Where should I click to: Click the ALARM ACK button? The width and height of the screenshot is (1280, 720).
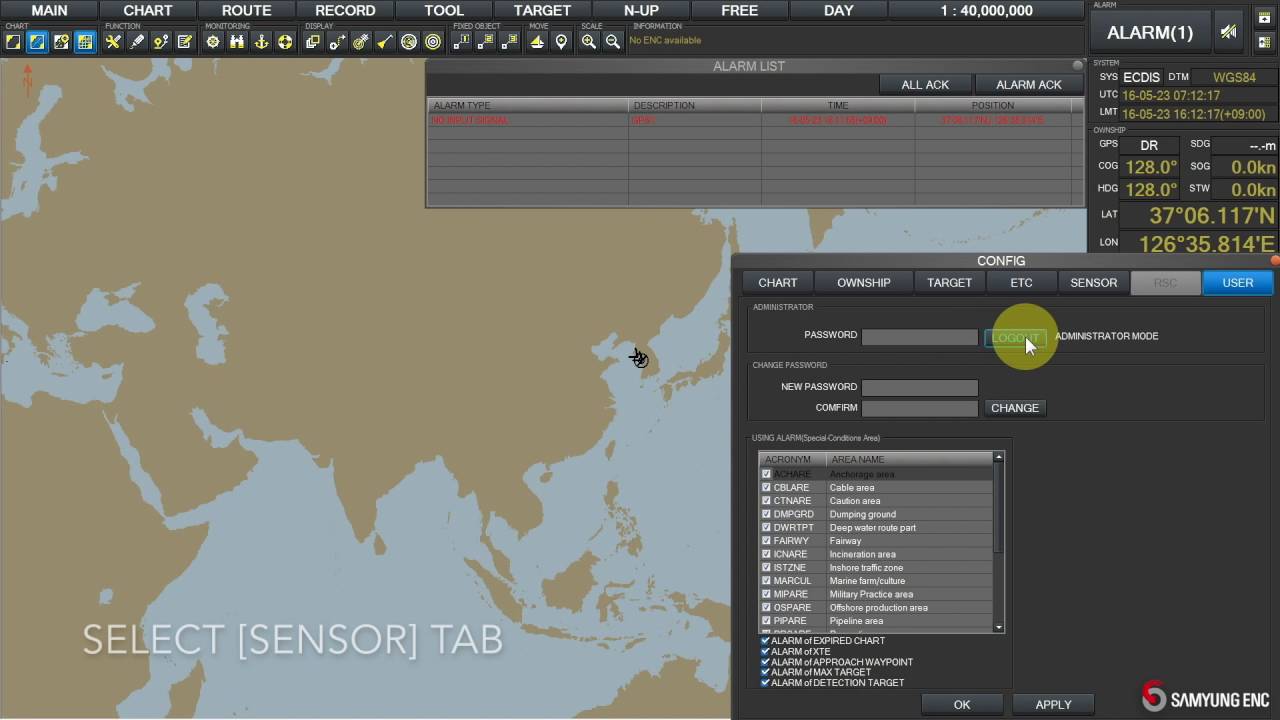(1029, 85)
